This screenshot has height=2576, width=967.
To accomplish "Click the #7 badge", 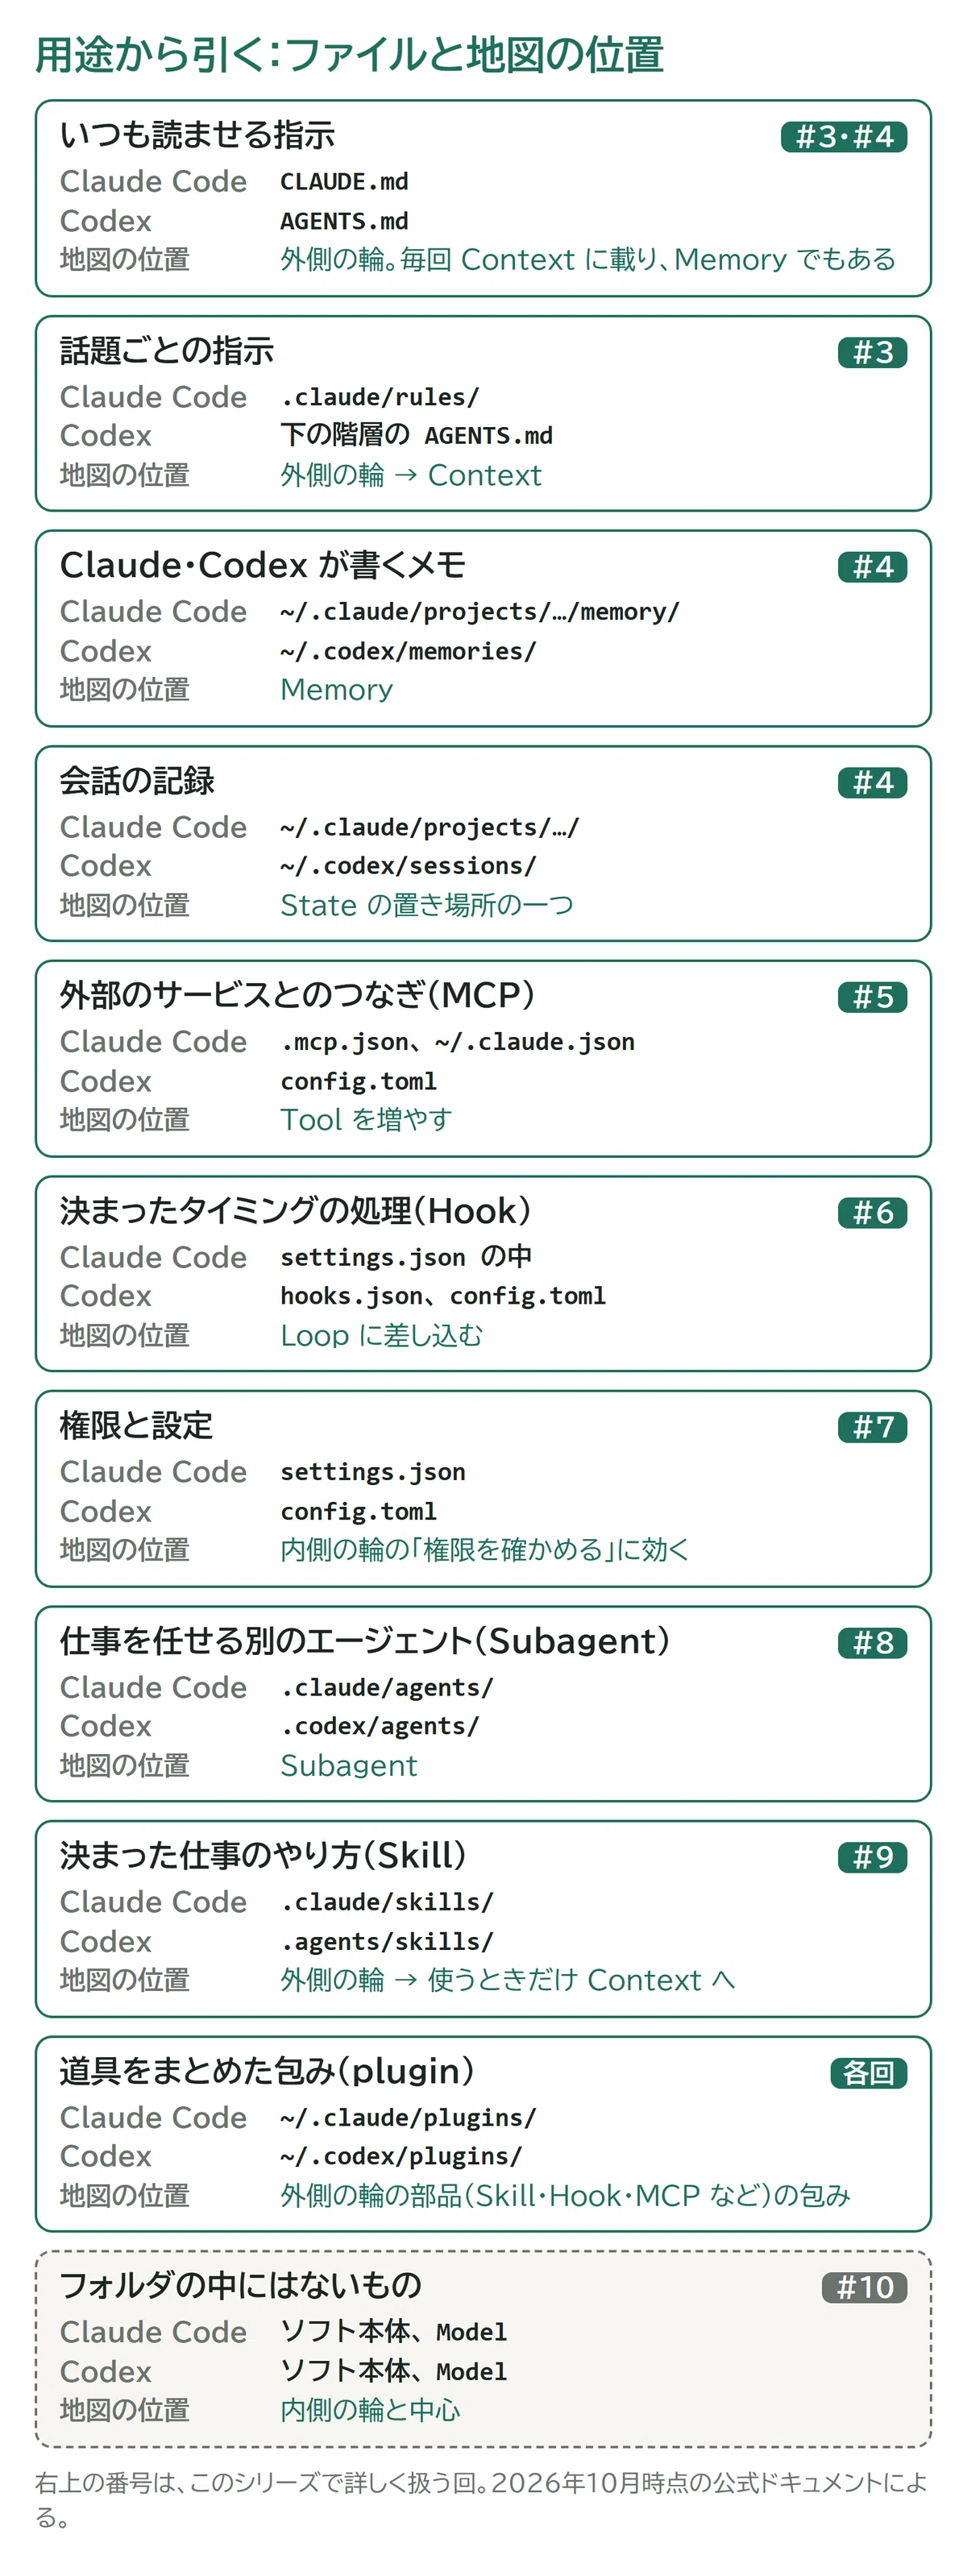I will point(872,1427).
